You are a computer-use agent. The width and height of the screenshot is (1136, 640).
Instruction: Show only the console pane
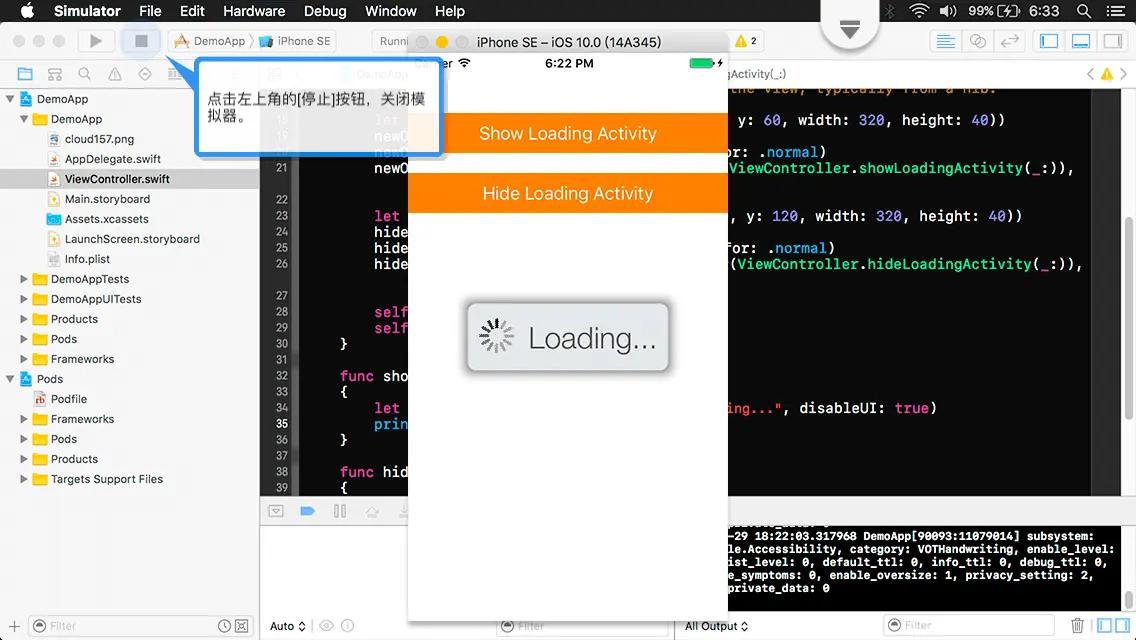[1122, 625]
